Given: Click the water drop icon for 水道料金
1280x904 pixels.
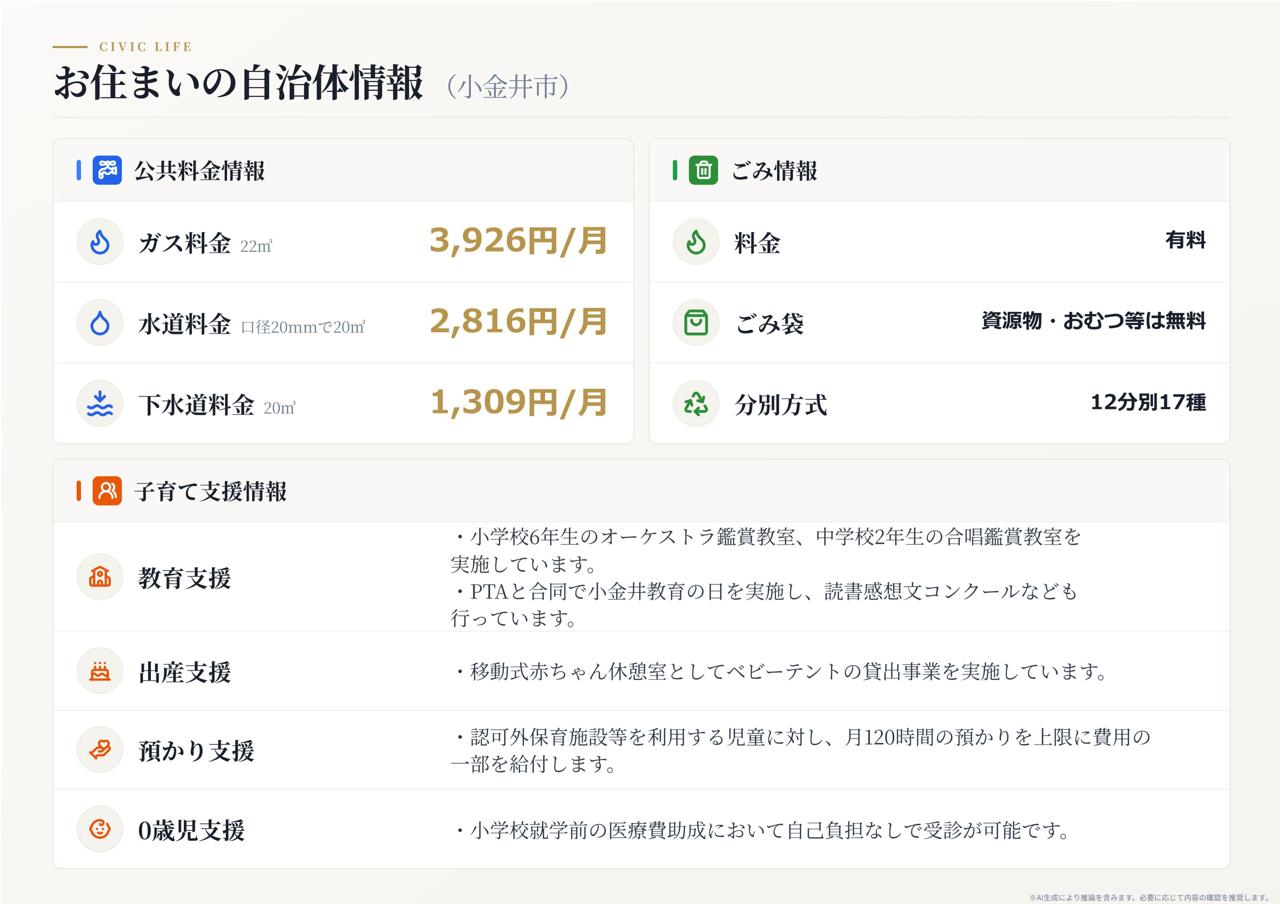Looking at the screenshot, I should click(x=99, y=323).
